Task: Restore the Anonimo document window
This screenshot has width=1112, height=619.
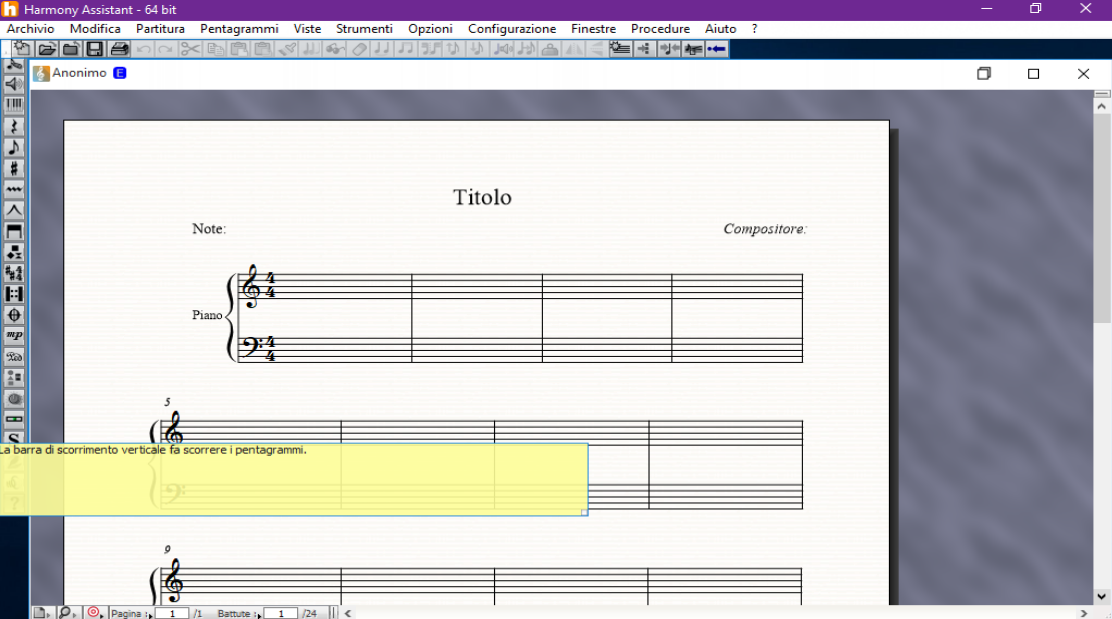Action: click(984, 74)
